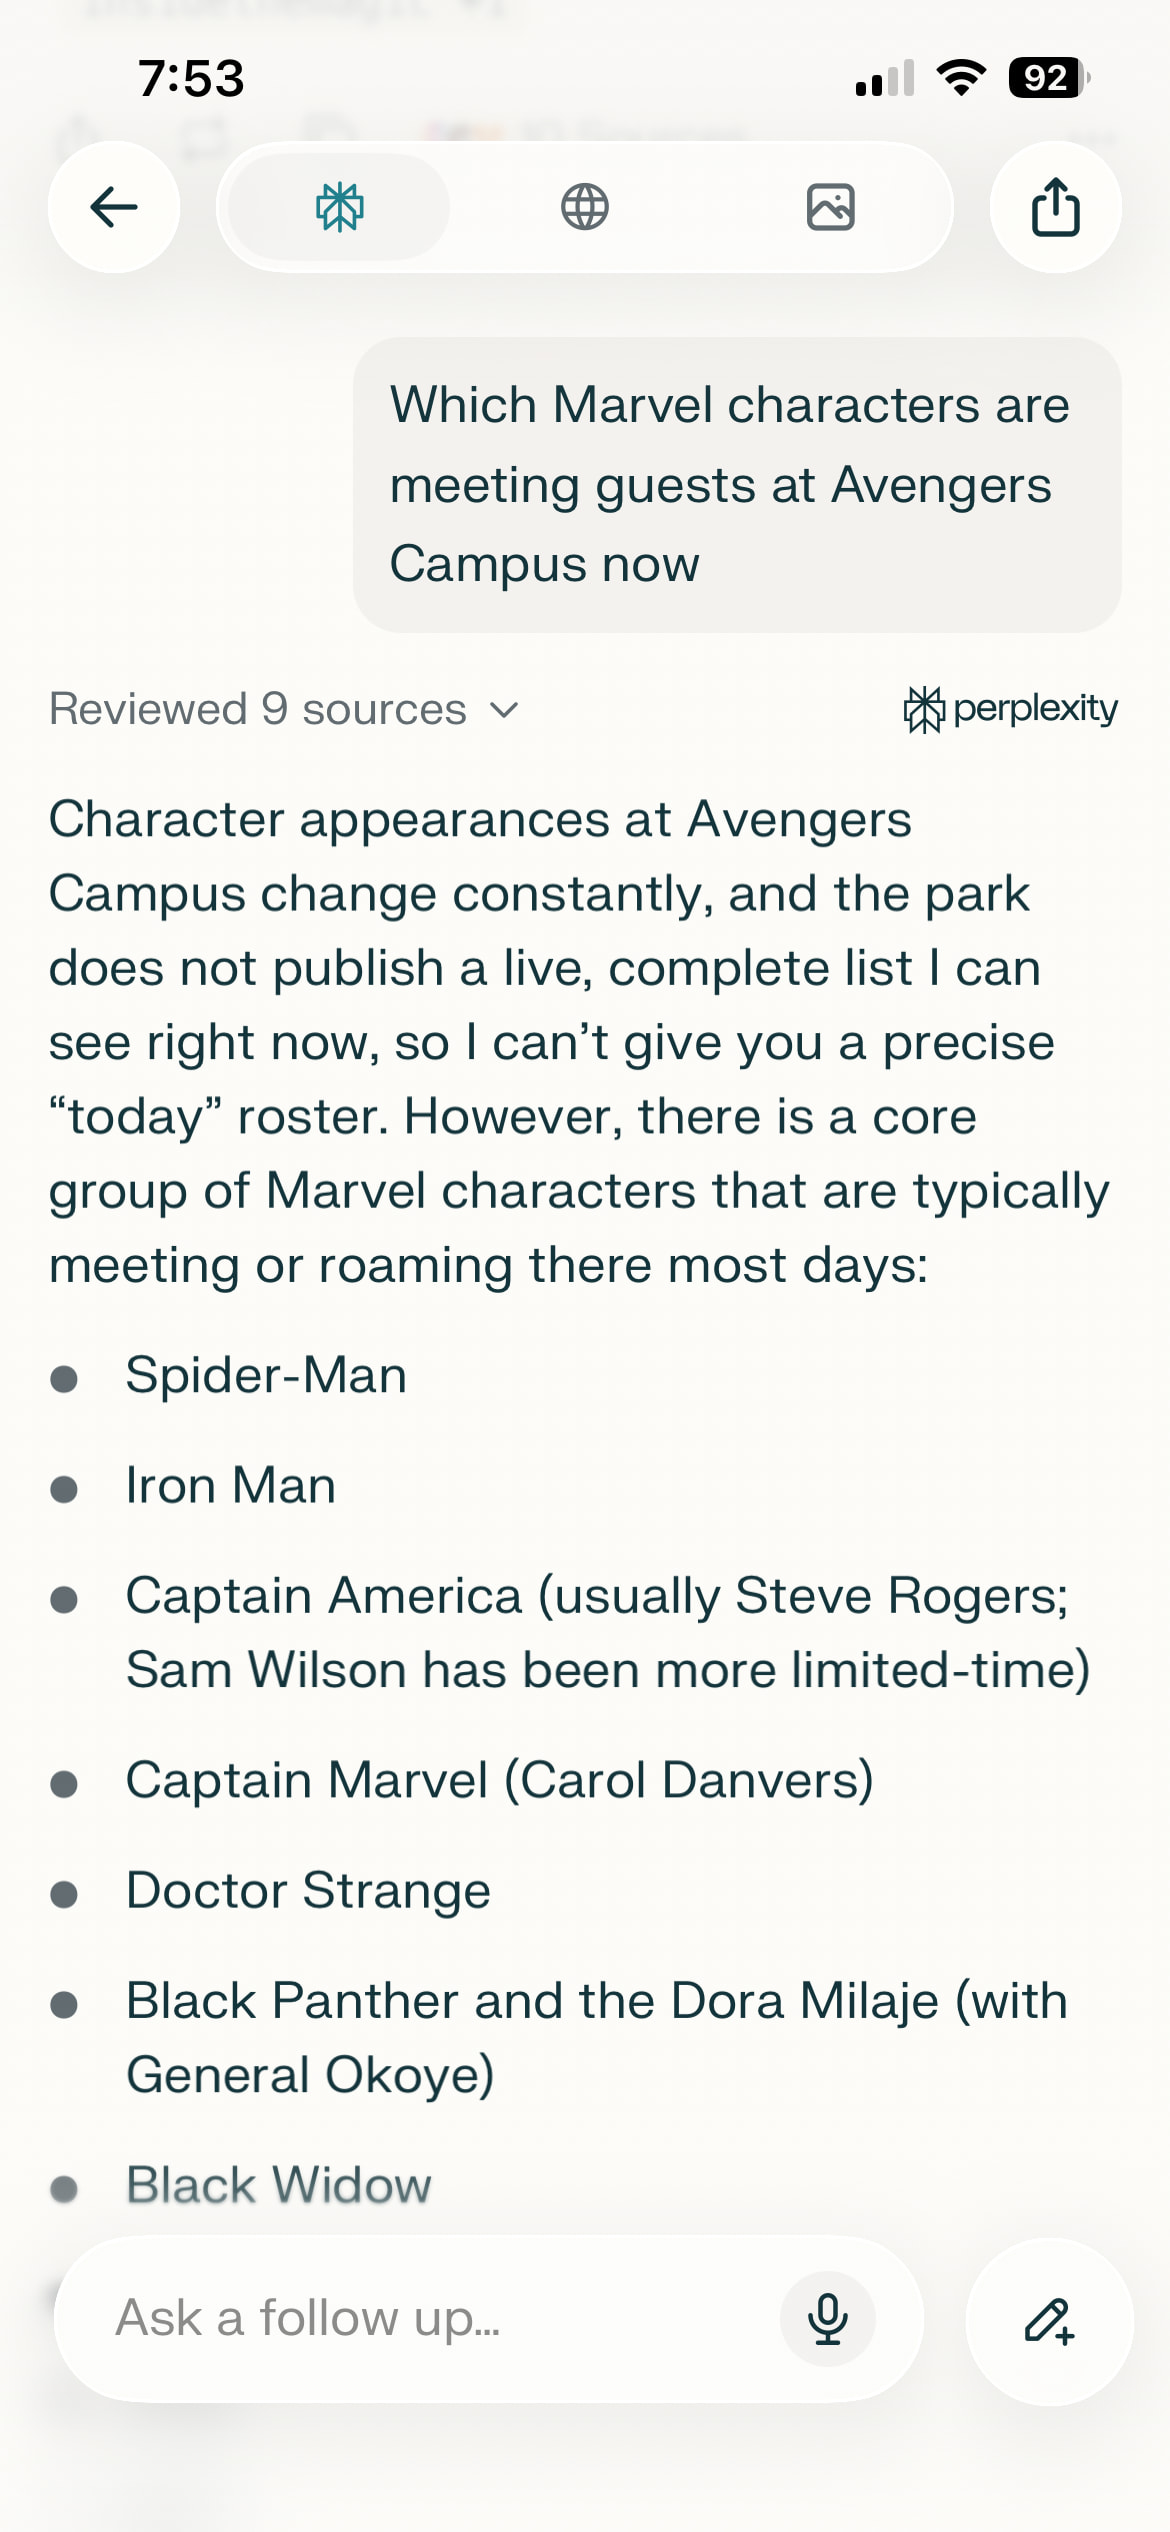This screenshot has height=2532, width=1170.
Task: Tap the Iron Man list item
Action: click(230, 1486)
